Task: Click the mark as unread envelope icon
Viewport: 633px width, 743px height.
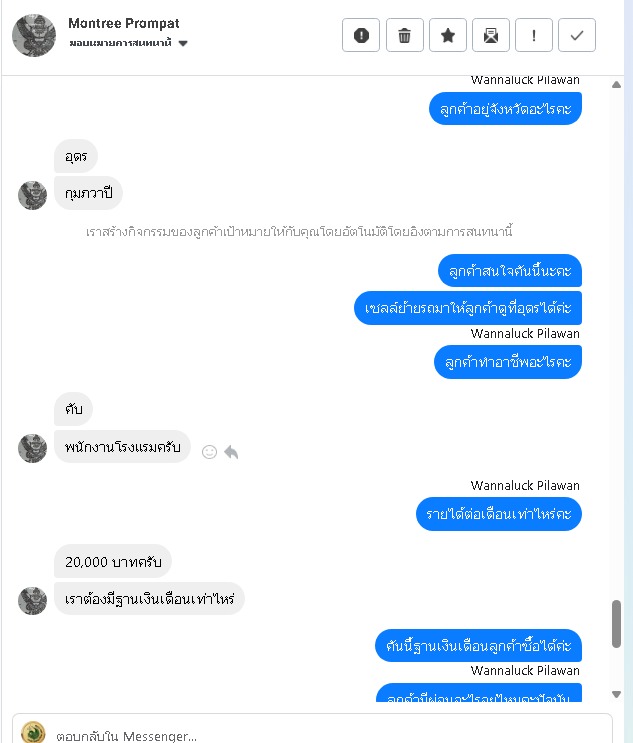Action: click(x=491, y=35)
